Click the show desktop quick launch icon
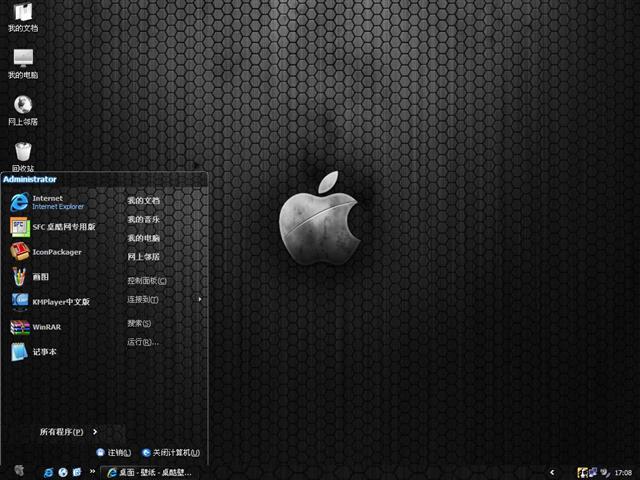Viewport: 640px width, 480px height. click(77, 472)
